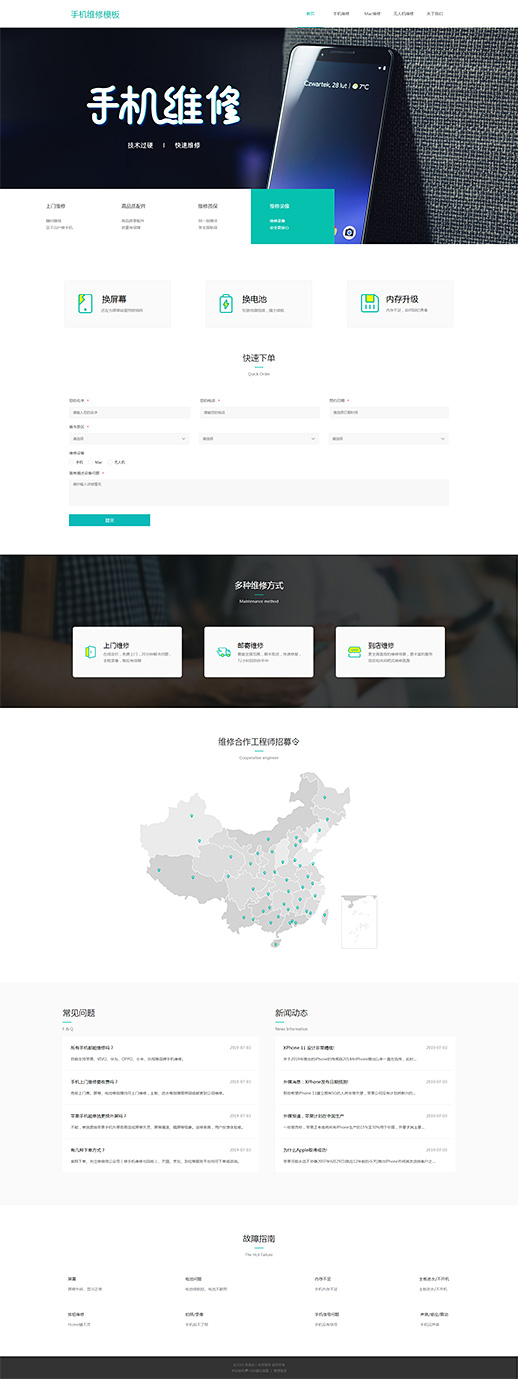Click the 上门维修 door icon
This screenshot has width=518, height=1379.
(88, 651)
